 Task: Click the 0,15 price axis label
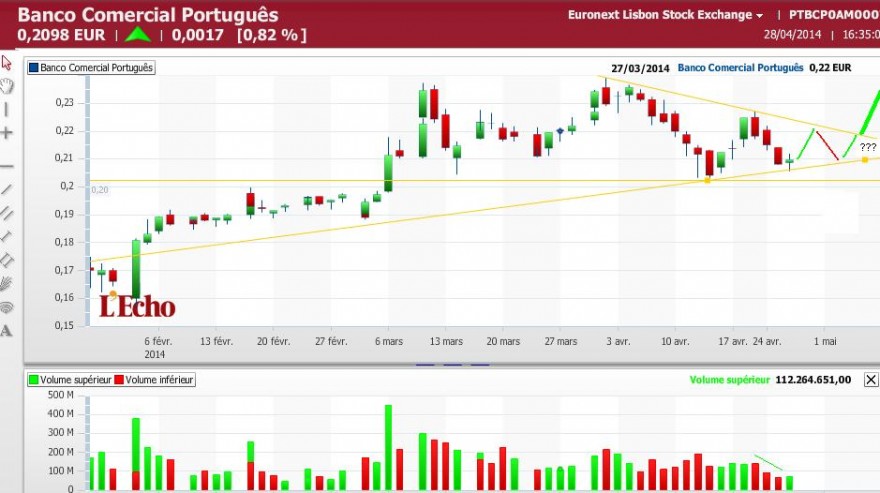65,325
